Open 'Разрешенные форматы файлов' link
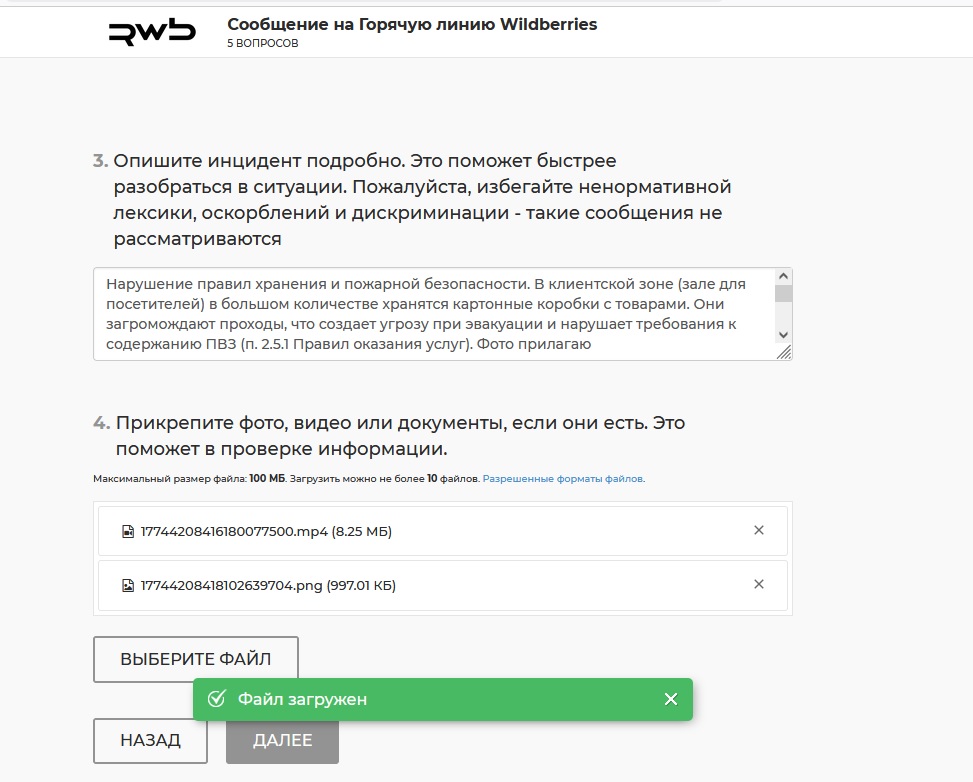Image resolution: width=973 pixels, height=782 pixels. (563, 479)
